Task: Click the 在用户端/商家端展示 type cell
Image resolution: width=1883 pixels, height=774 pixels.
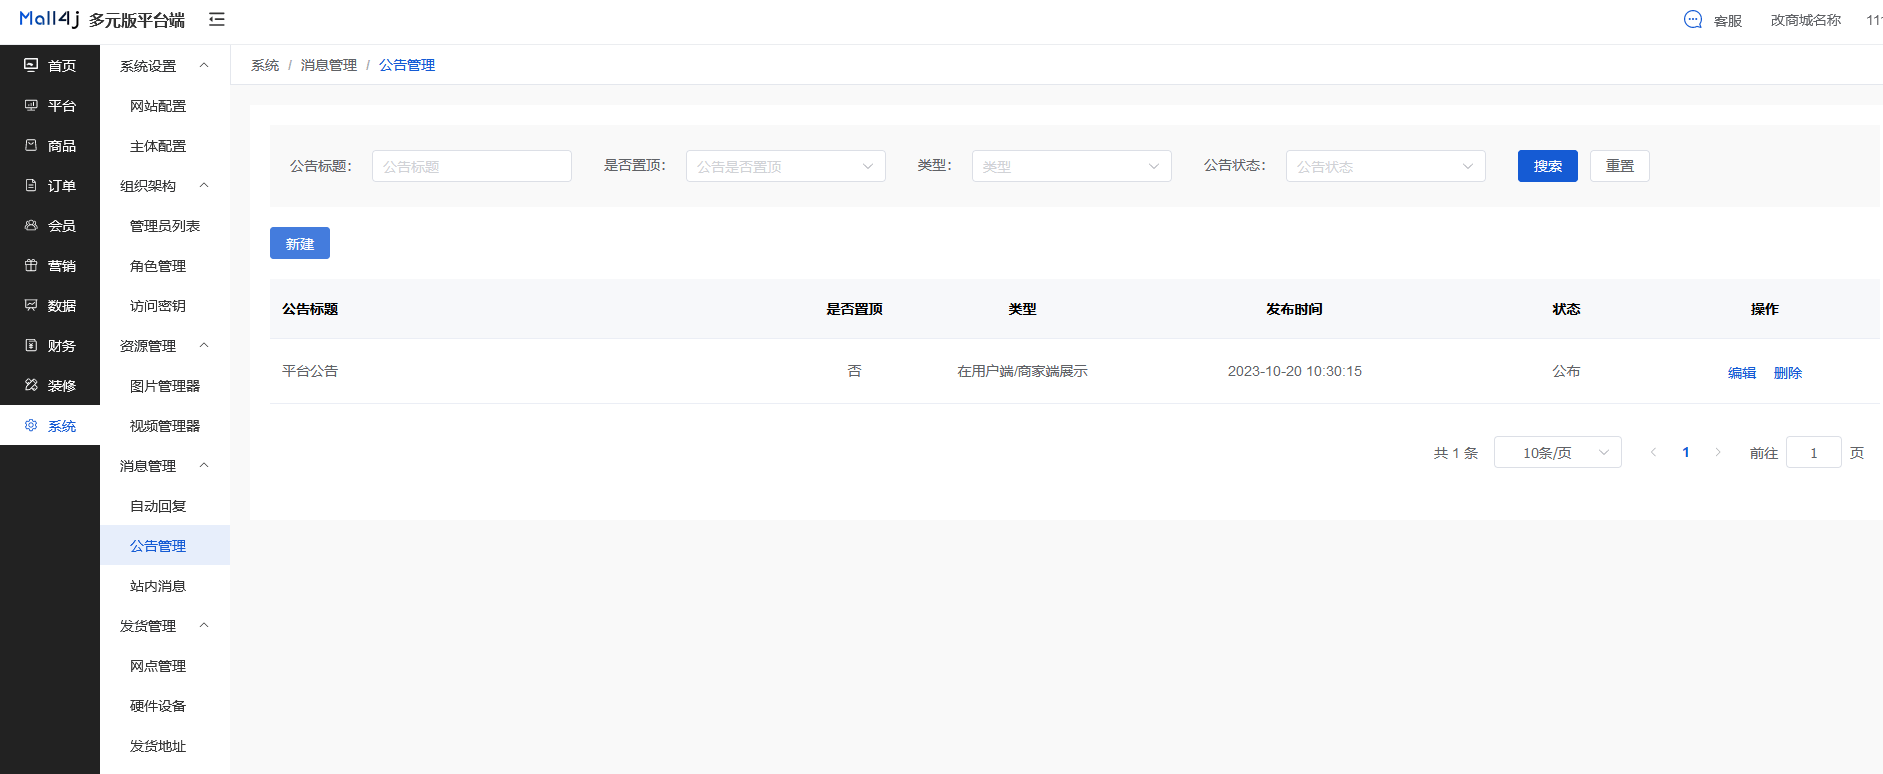Action: [x=1022, y=371]
